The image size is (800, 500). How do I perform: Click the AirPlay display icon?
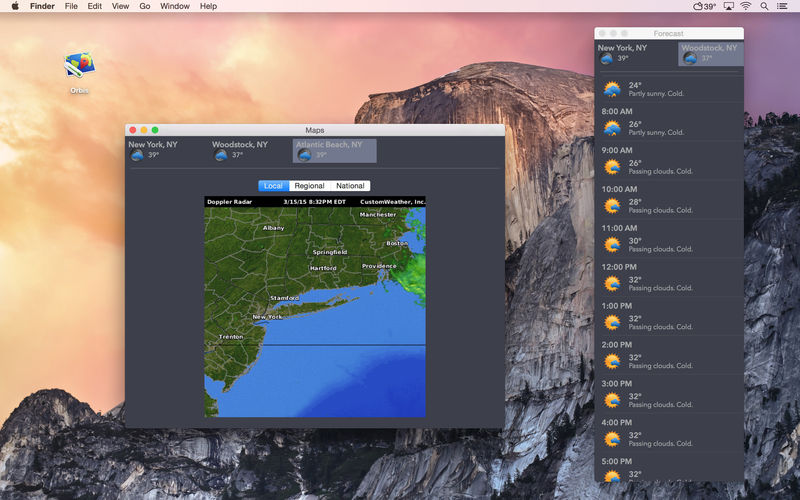(728, 6)
